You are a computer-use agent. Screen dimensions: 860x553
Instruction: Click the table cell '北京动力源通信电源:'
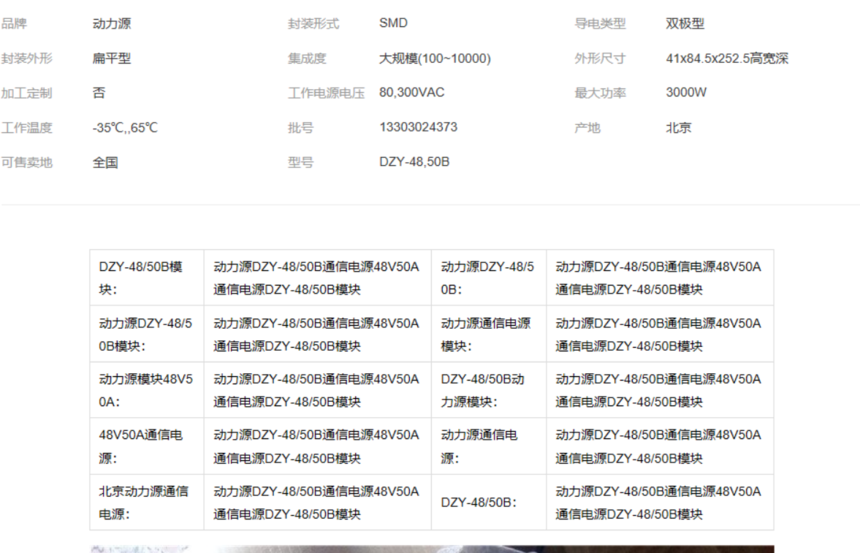(x=147, y=503)
